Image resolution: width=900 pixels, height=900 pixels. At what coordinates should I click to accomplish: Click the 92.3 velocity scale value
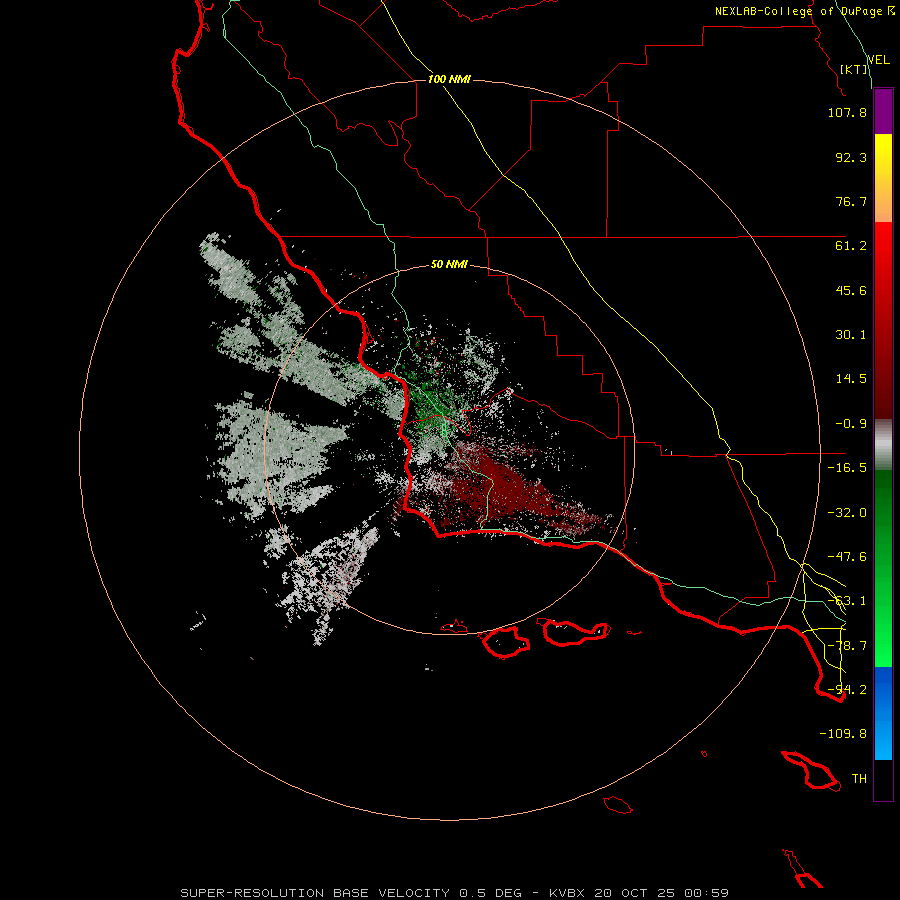click(851, 157)
